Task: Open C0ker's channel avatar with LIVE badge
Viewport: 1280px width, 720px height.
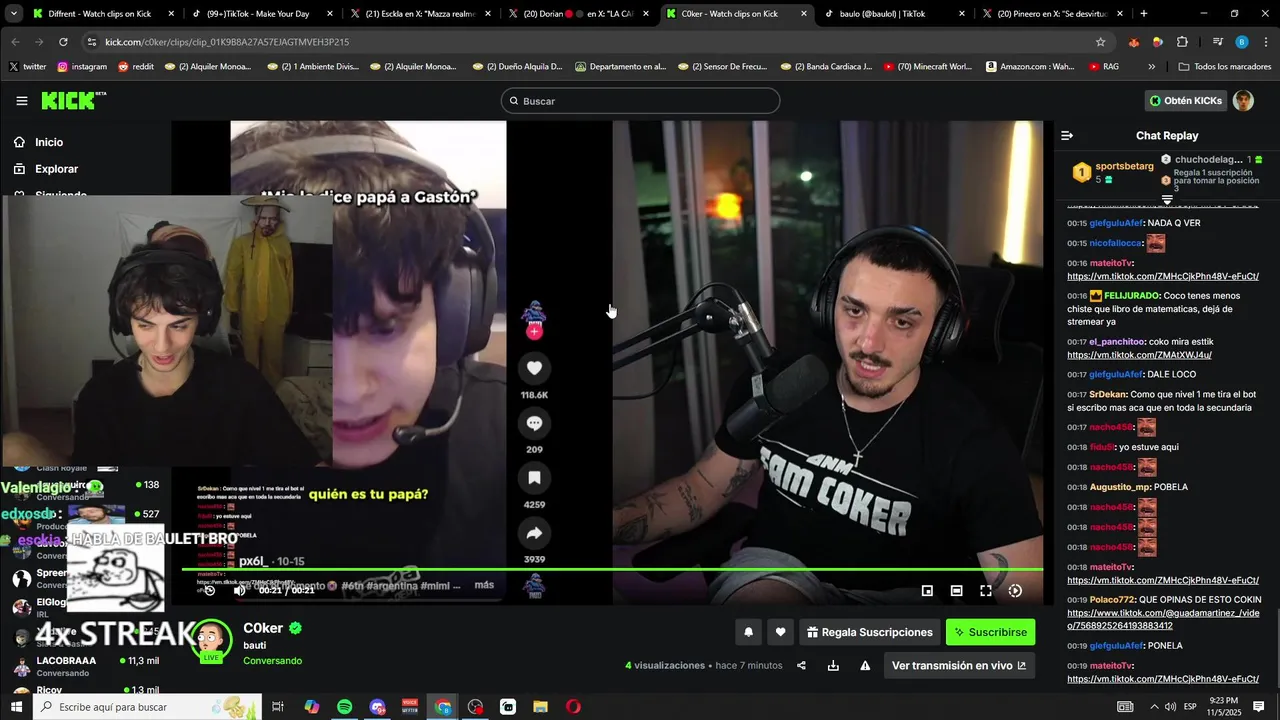Action: [x=211, y=640]
